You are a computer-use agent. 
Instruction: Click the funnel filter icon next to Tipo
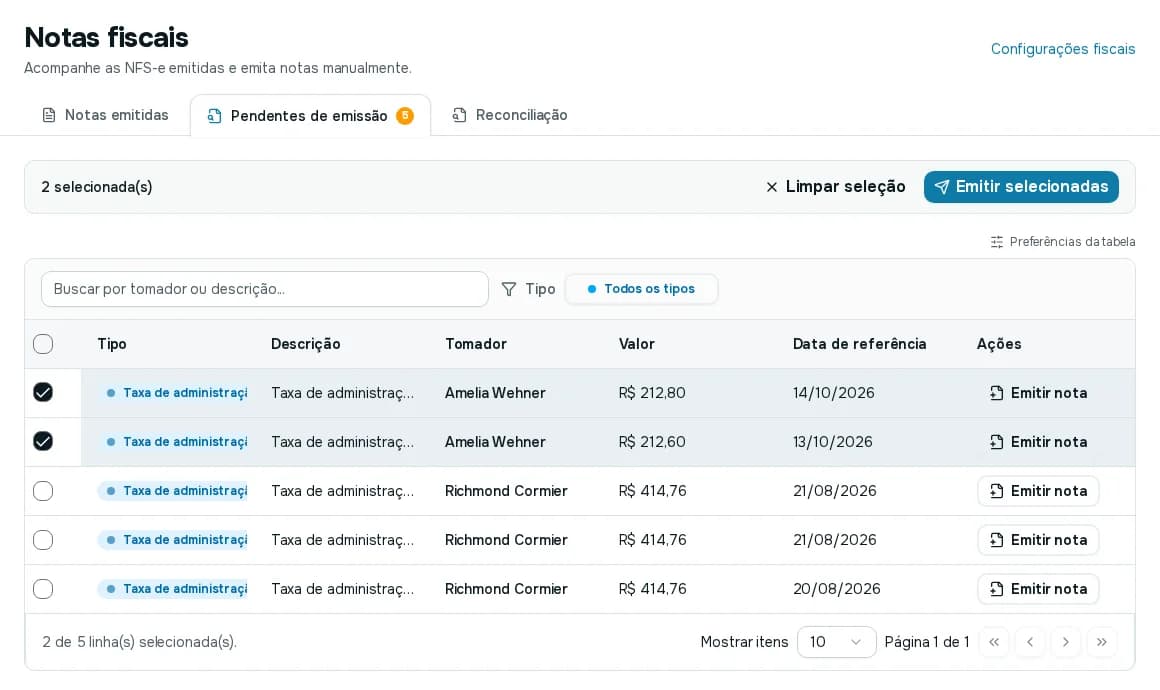(509, 289)
